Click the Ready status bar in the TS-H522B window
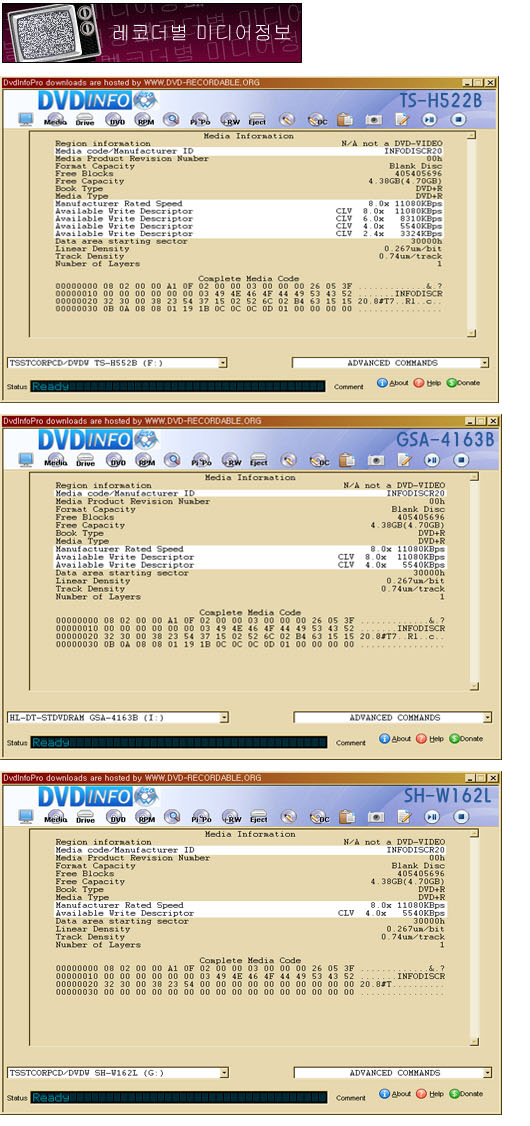The height and width of the screenshot is (1126, 530). tap(177, 386)
